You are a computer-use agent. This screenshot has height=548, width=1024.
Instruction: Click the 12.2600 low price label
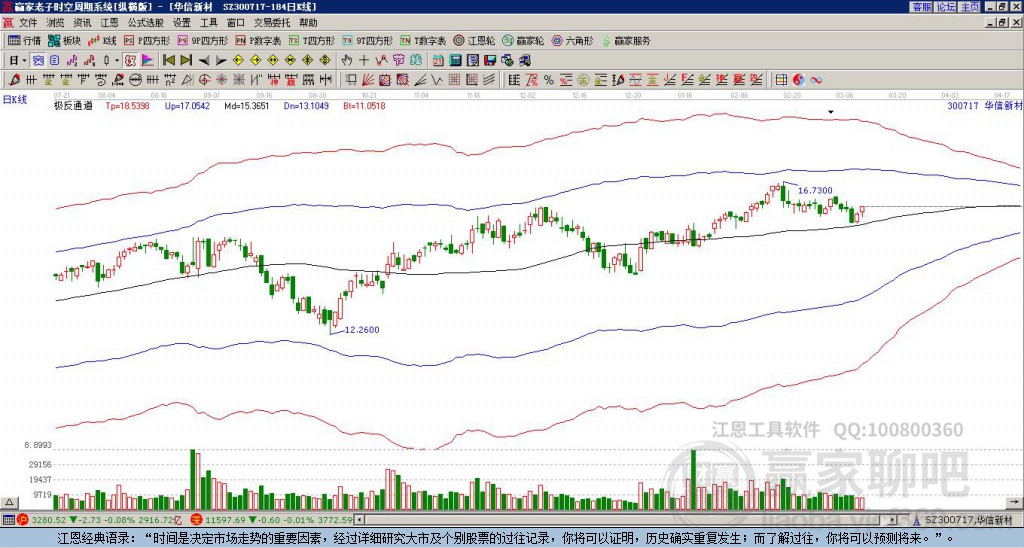click(x=362, y=330)
